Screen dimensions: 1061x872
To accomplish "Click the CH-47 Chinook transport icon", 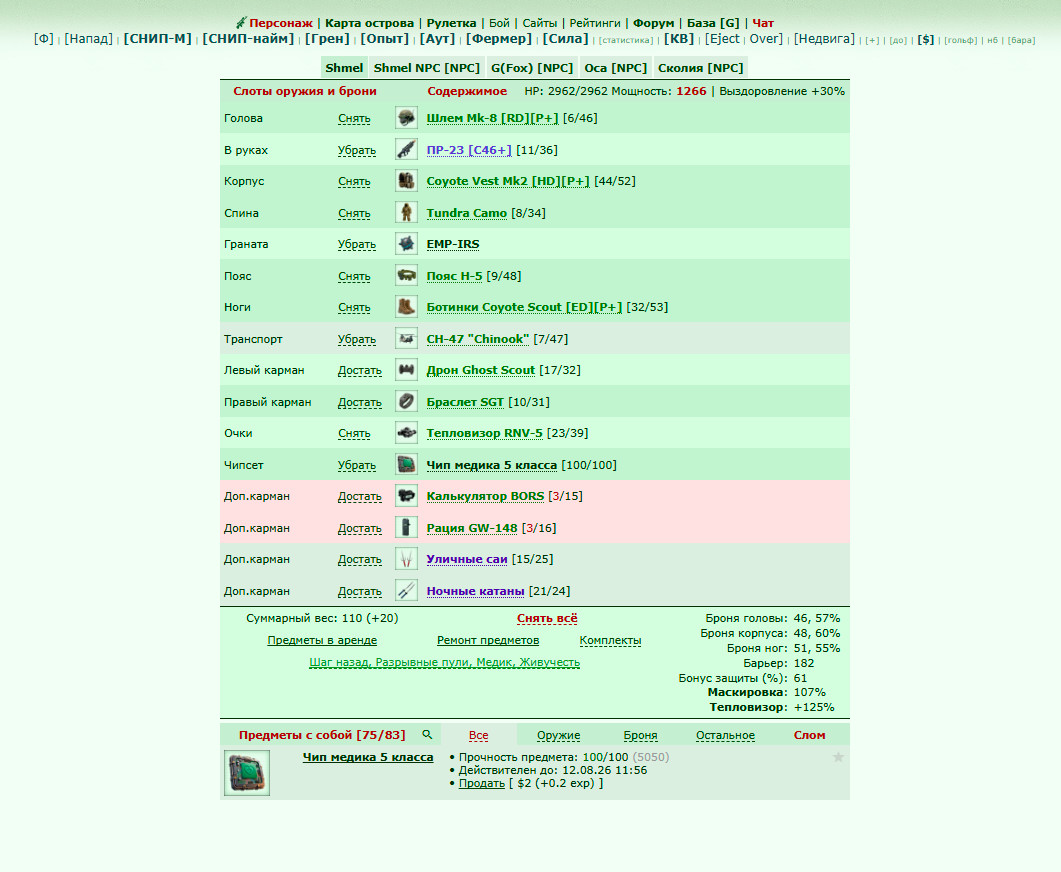I will [406, 338].
